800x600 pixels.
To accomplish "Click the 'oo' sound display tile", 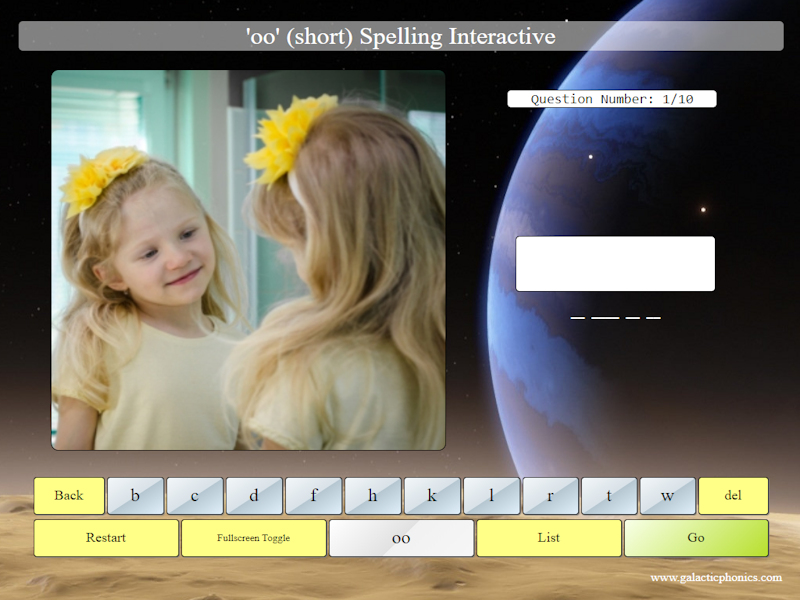I will 401,538.
